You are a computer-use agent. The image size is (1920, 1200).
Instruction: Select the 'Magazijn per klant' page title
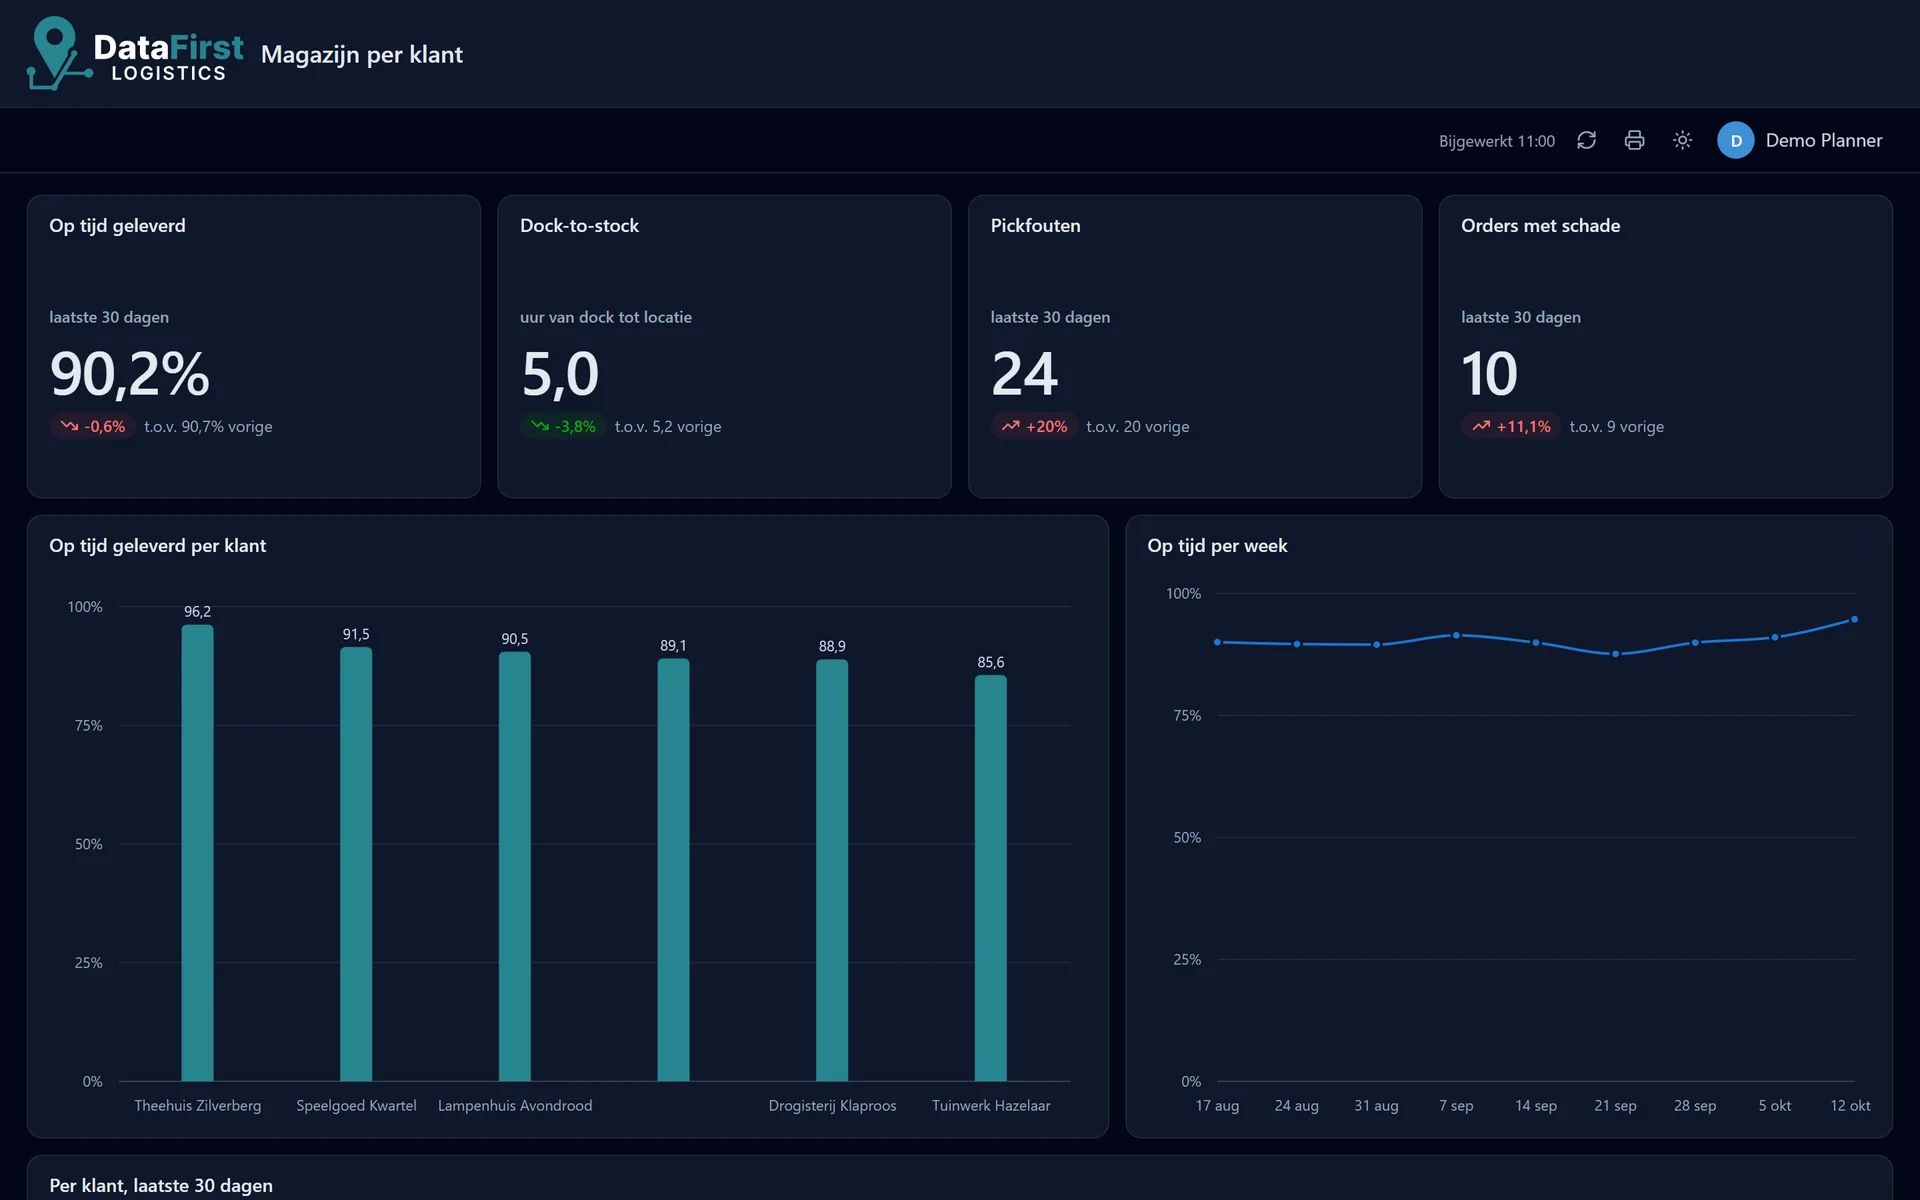(361, 54)
